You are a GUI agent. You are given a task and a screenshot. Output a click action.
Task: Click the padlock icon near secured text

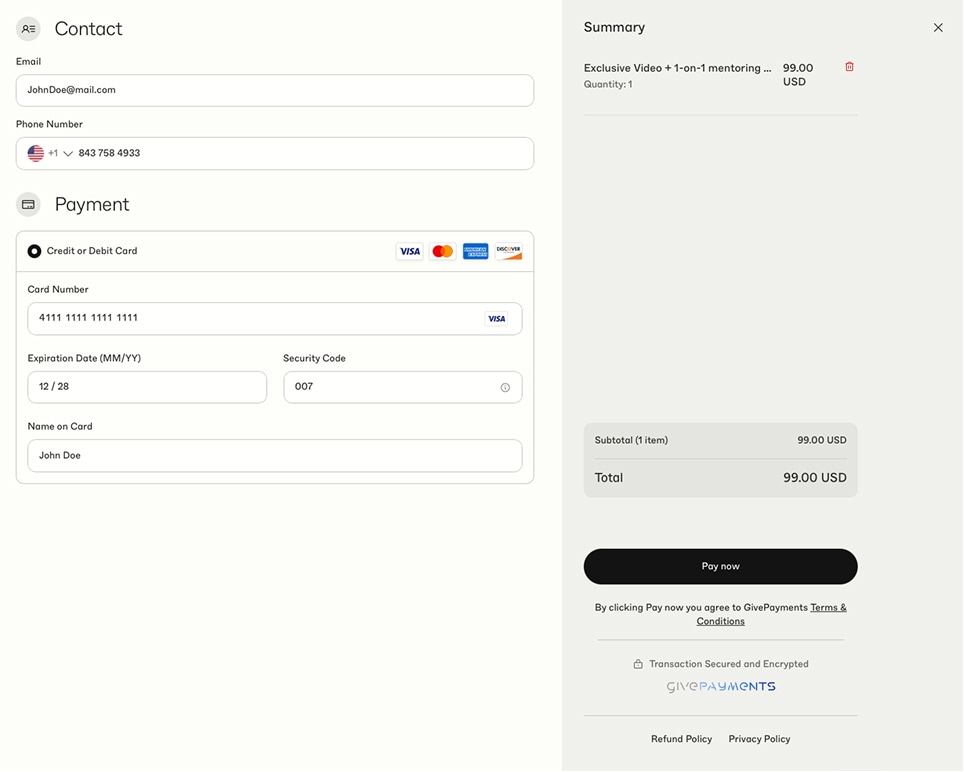tap(638, 664)
